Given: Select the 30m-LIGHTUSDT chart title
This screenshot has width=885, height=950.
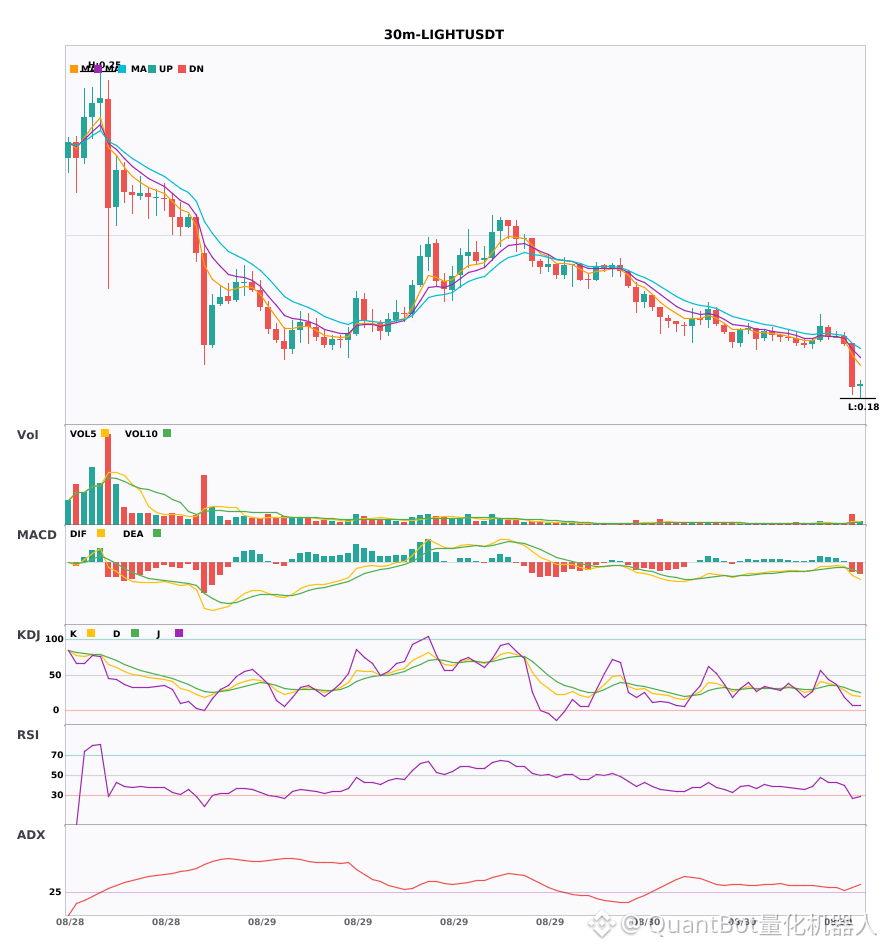Looking at the screenshot, I should tap(444, 35).
